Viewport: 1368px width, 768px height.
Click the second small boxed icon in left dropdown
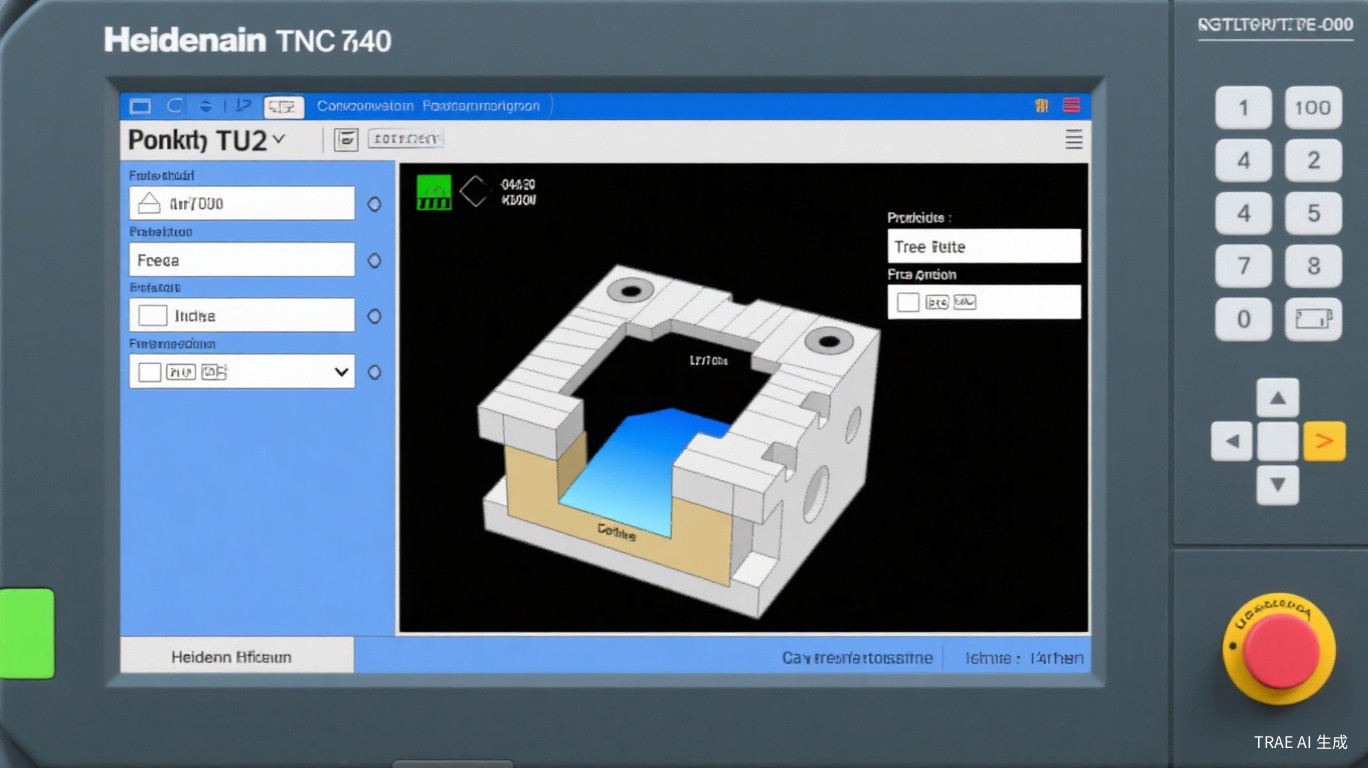point(214,372)
